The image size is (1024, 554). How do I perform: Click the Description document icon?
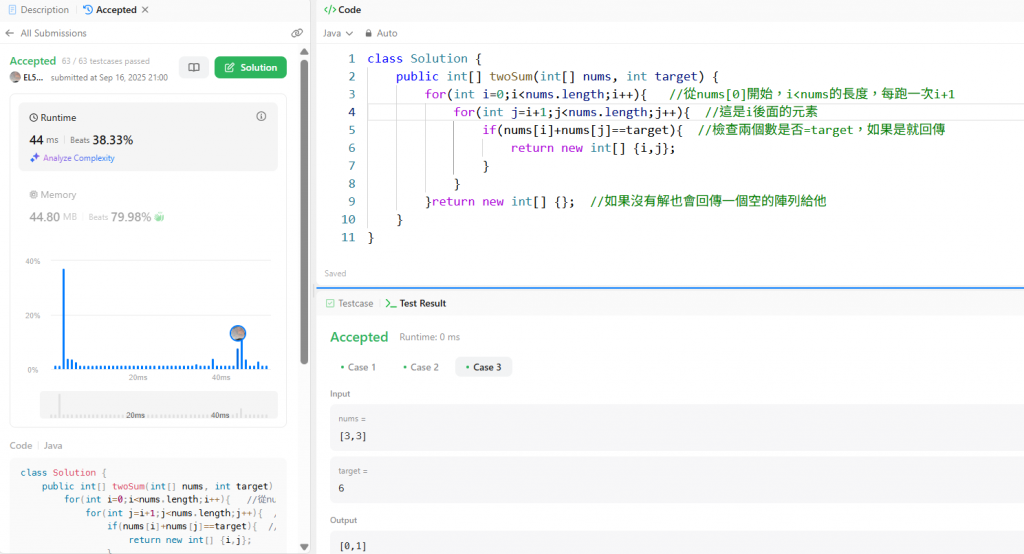12,10
